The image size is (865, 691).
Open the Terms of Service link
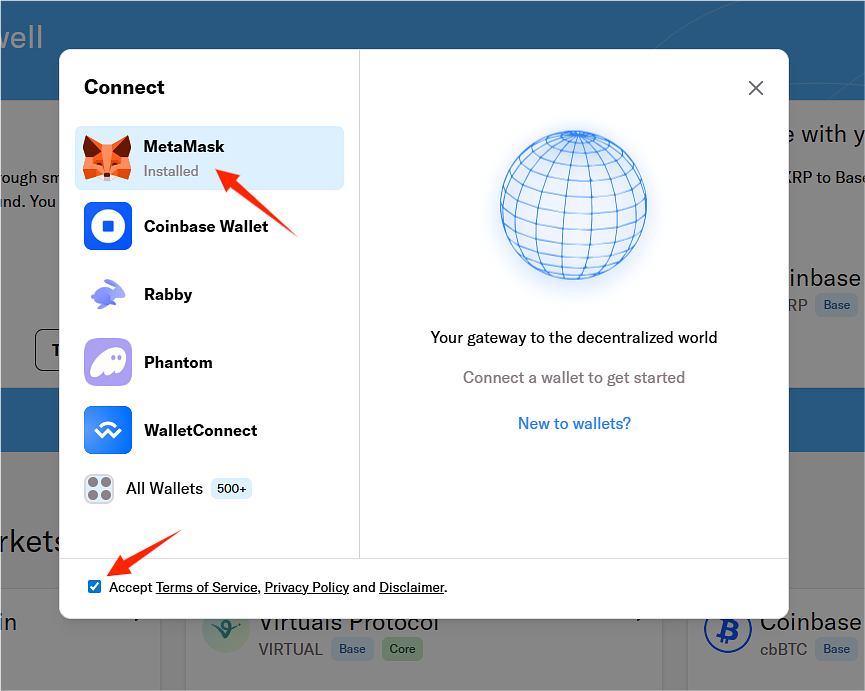(206, 587)
